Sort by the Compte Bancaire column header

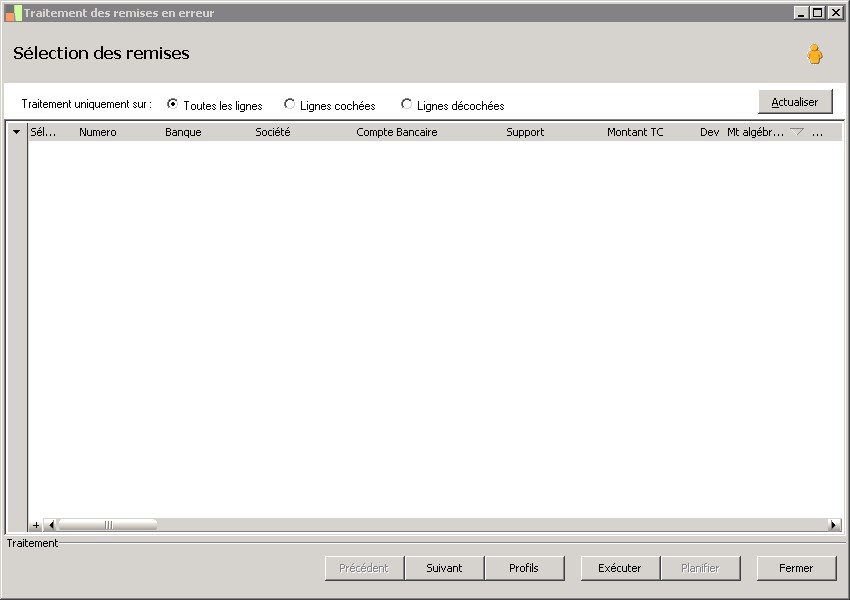(397, 132)
